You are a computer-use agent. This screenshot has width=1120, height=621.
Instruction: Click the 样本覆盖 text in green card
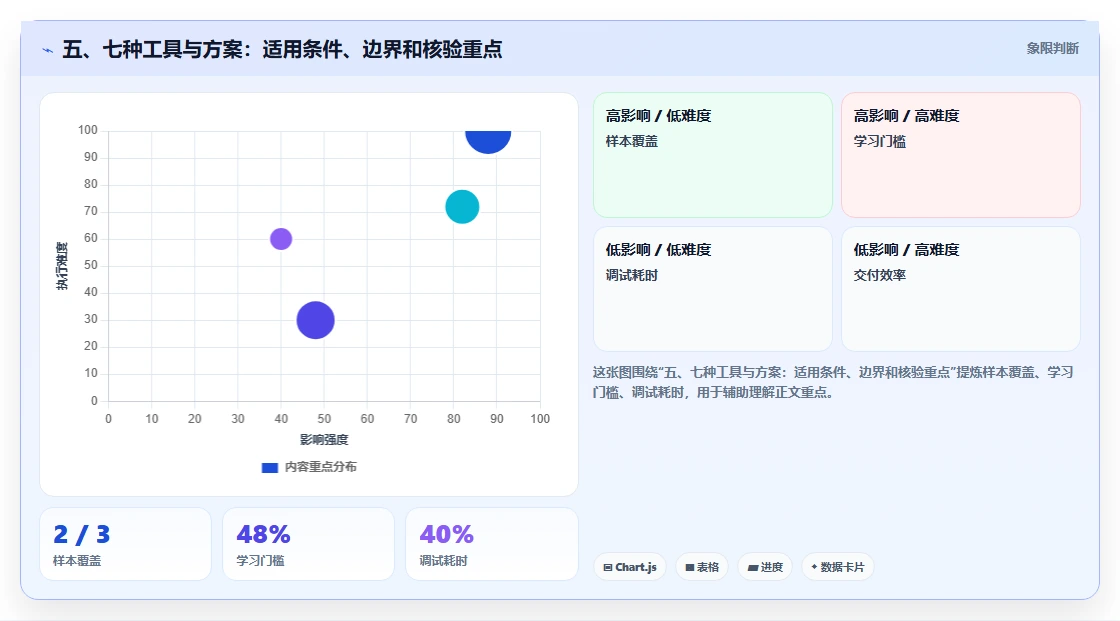[x=631, y=141]
